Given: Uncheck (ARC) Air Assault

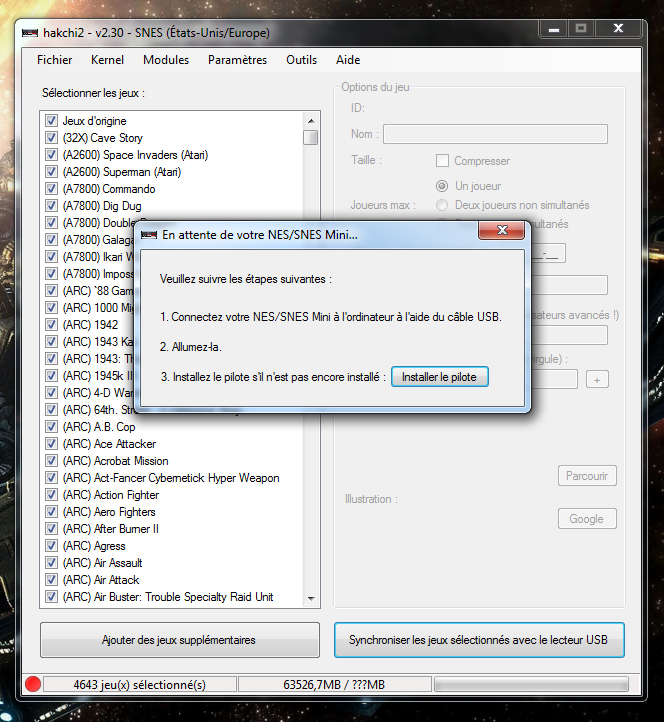Looking at the screenshot, I should 51,563.
